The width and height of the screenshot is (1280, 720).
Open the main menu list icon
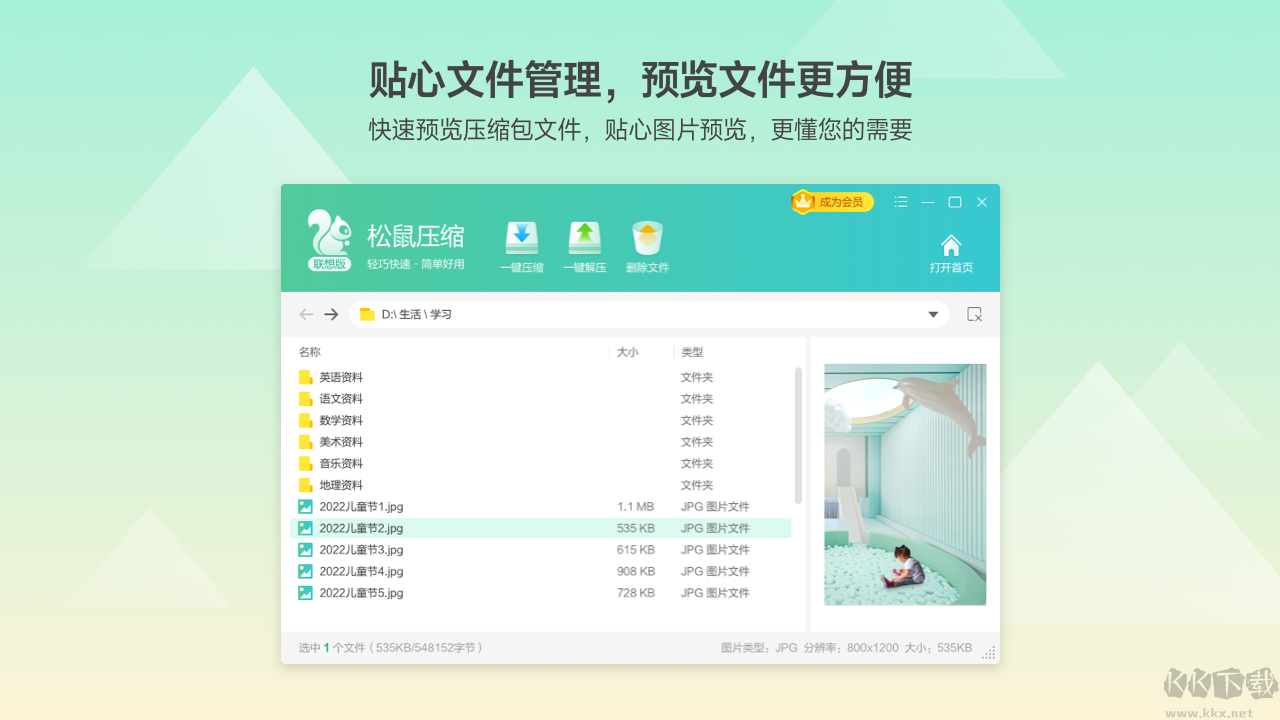tap(900, 201)
